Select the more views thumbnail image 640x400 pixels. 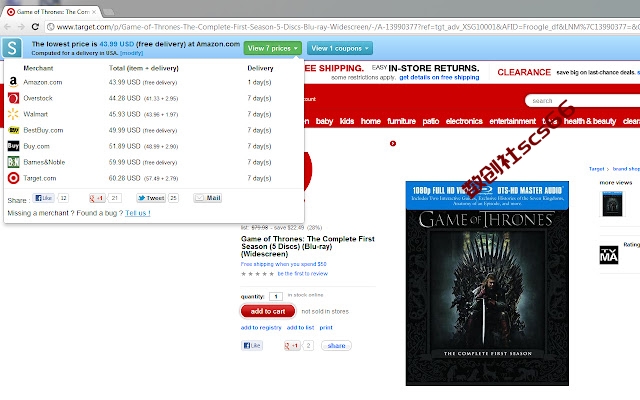pyautogui.click(x=612, y=204)
